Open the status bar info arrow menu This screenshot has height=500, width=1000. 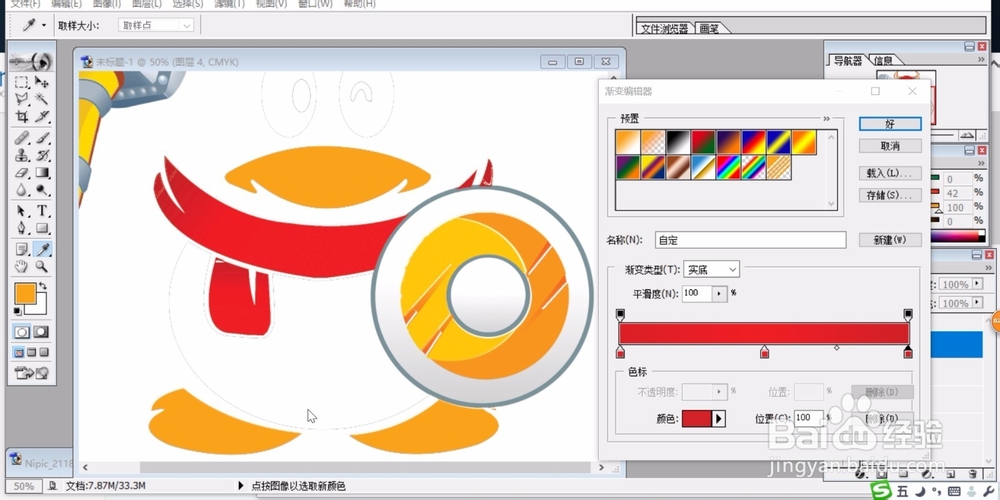(240, 486)
